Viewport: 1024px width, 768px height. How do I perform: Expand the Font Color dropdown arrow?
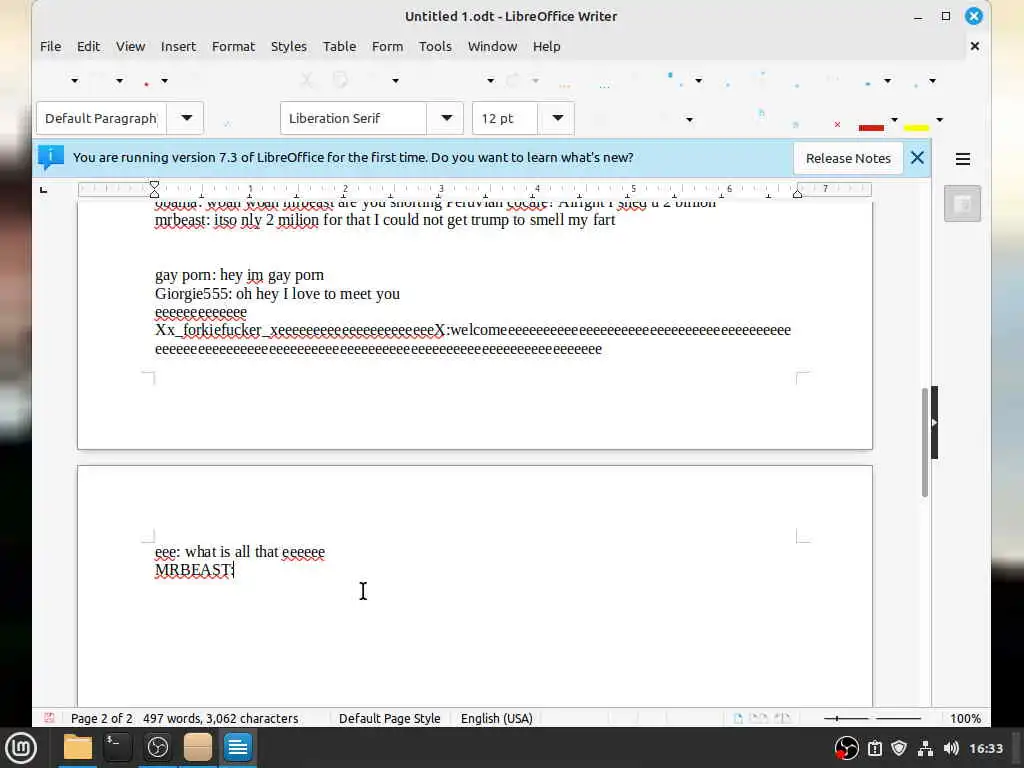tap(895, 120)
